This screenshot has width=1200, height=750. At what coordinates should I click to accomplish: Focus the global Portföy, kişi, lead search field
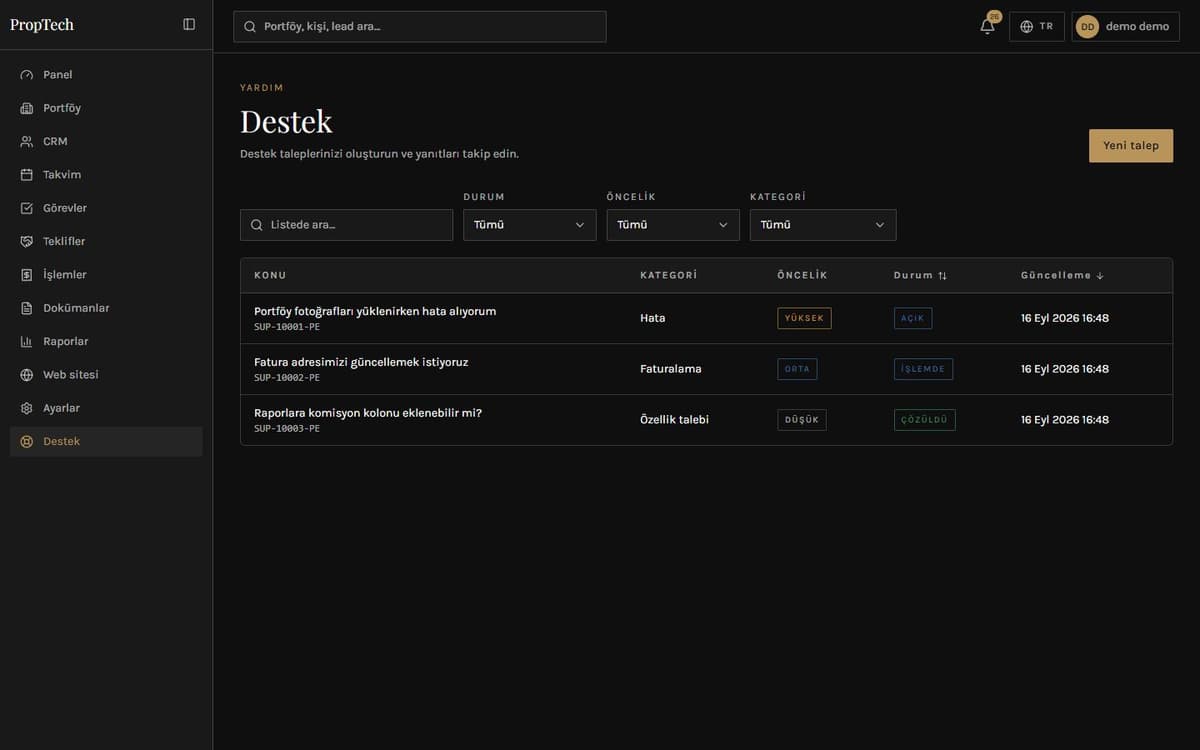click(420, 27)
